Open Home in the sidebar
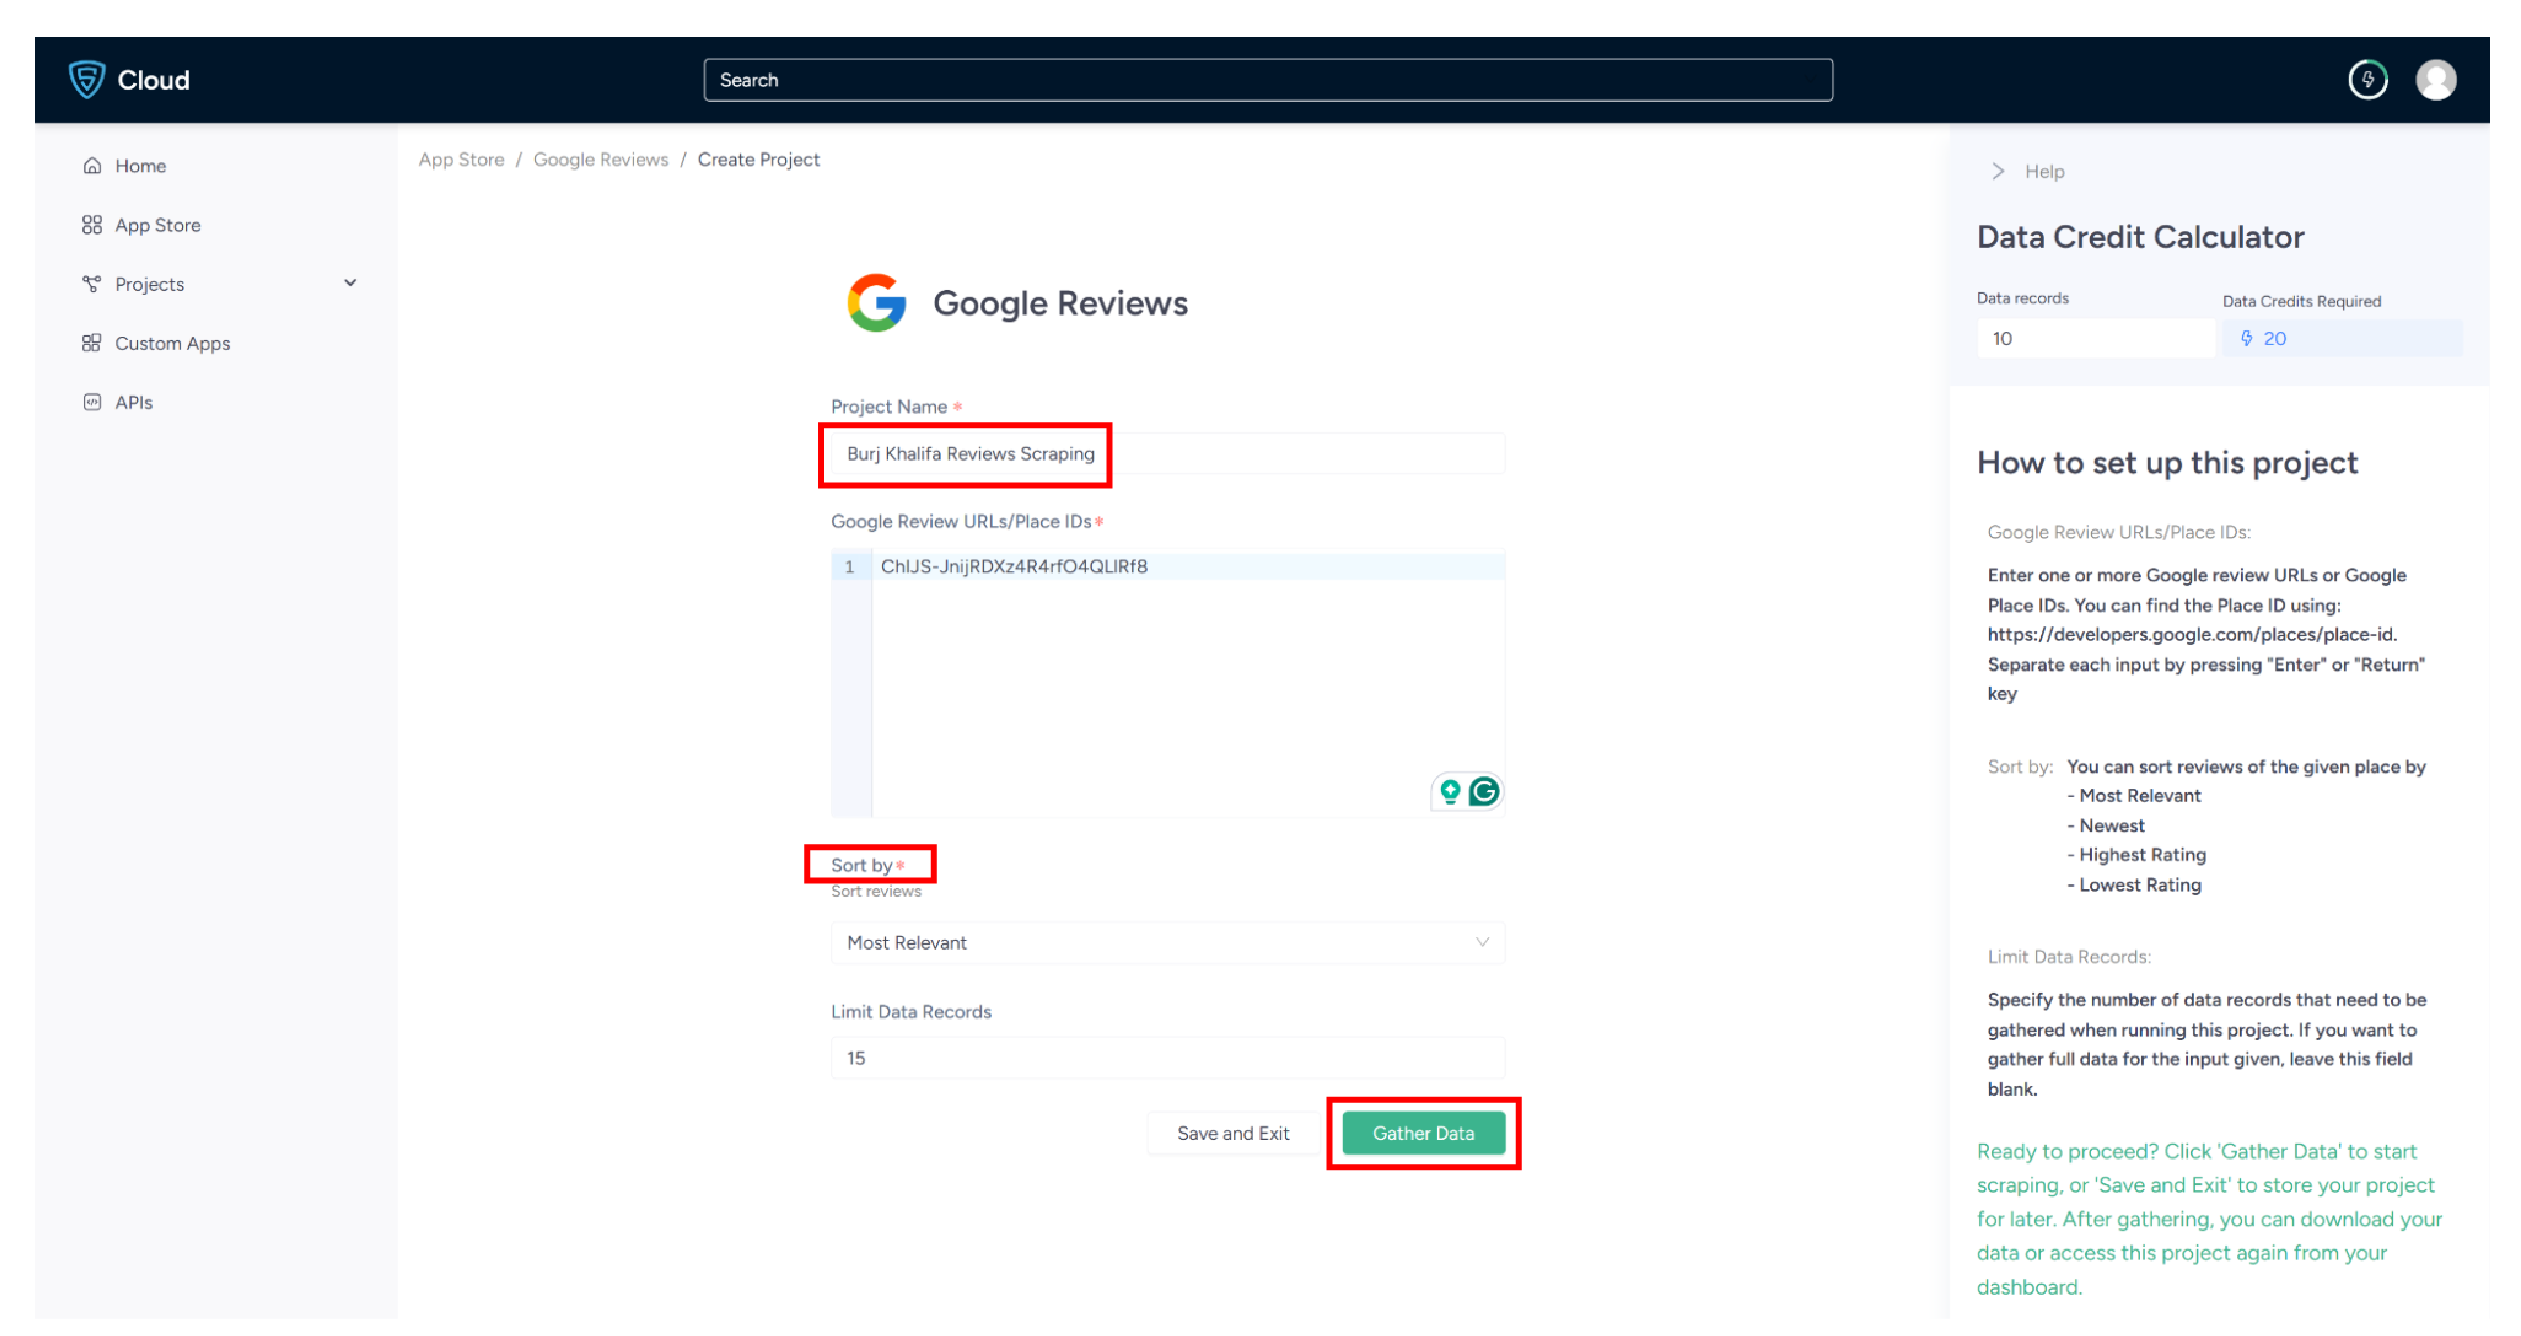This screenshot has height=1336, width=2521. click(140, 166)
